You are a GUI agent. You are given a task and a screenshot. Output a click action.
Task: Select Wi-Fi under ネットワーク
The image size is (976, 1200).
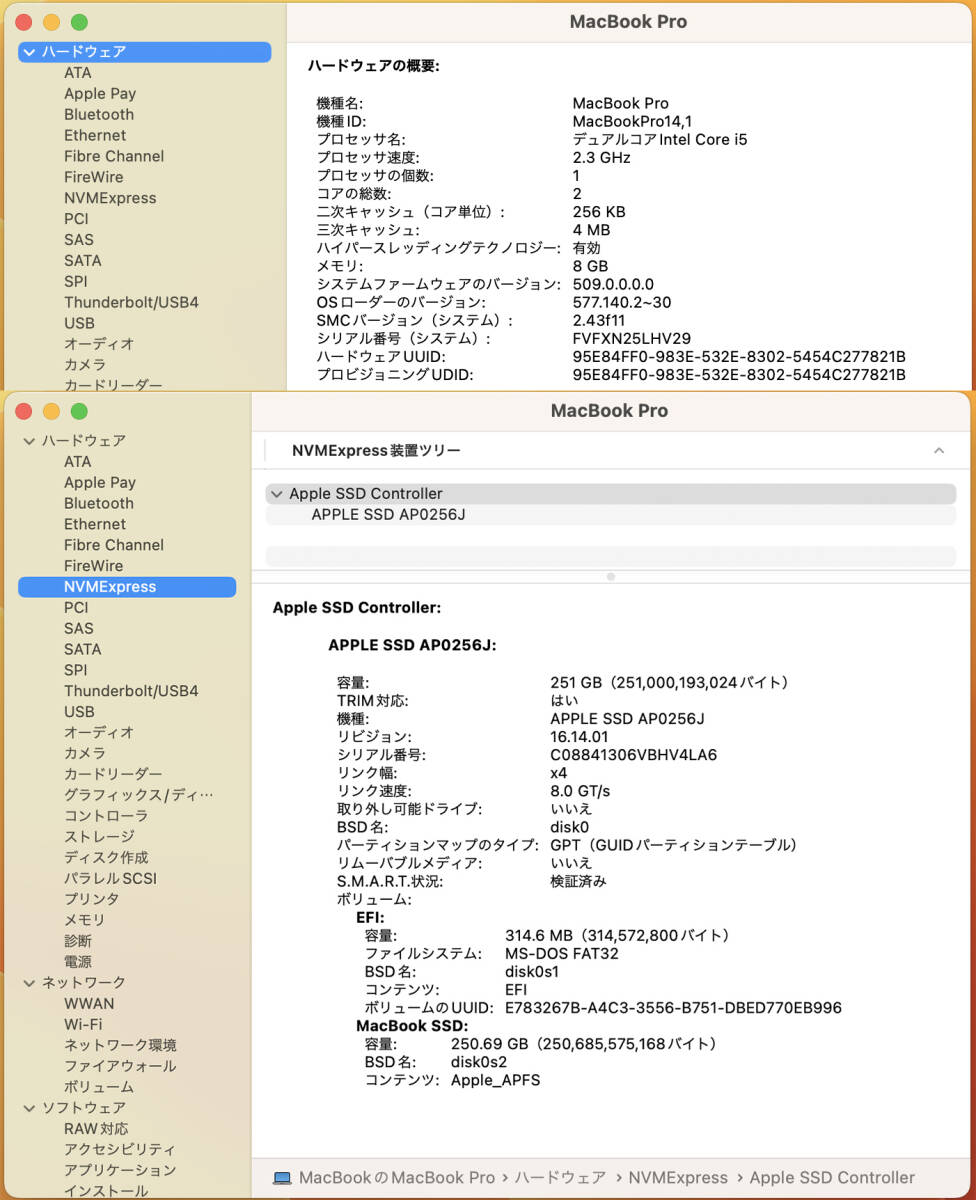(83, 1024)
